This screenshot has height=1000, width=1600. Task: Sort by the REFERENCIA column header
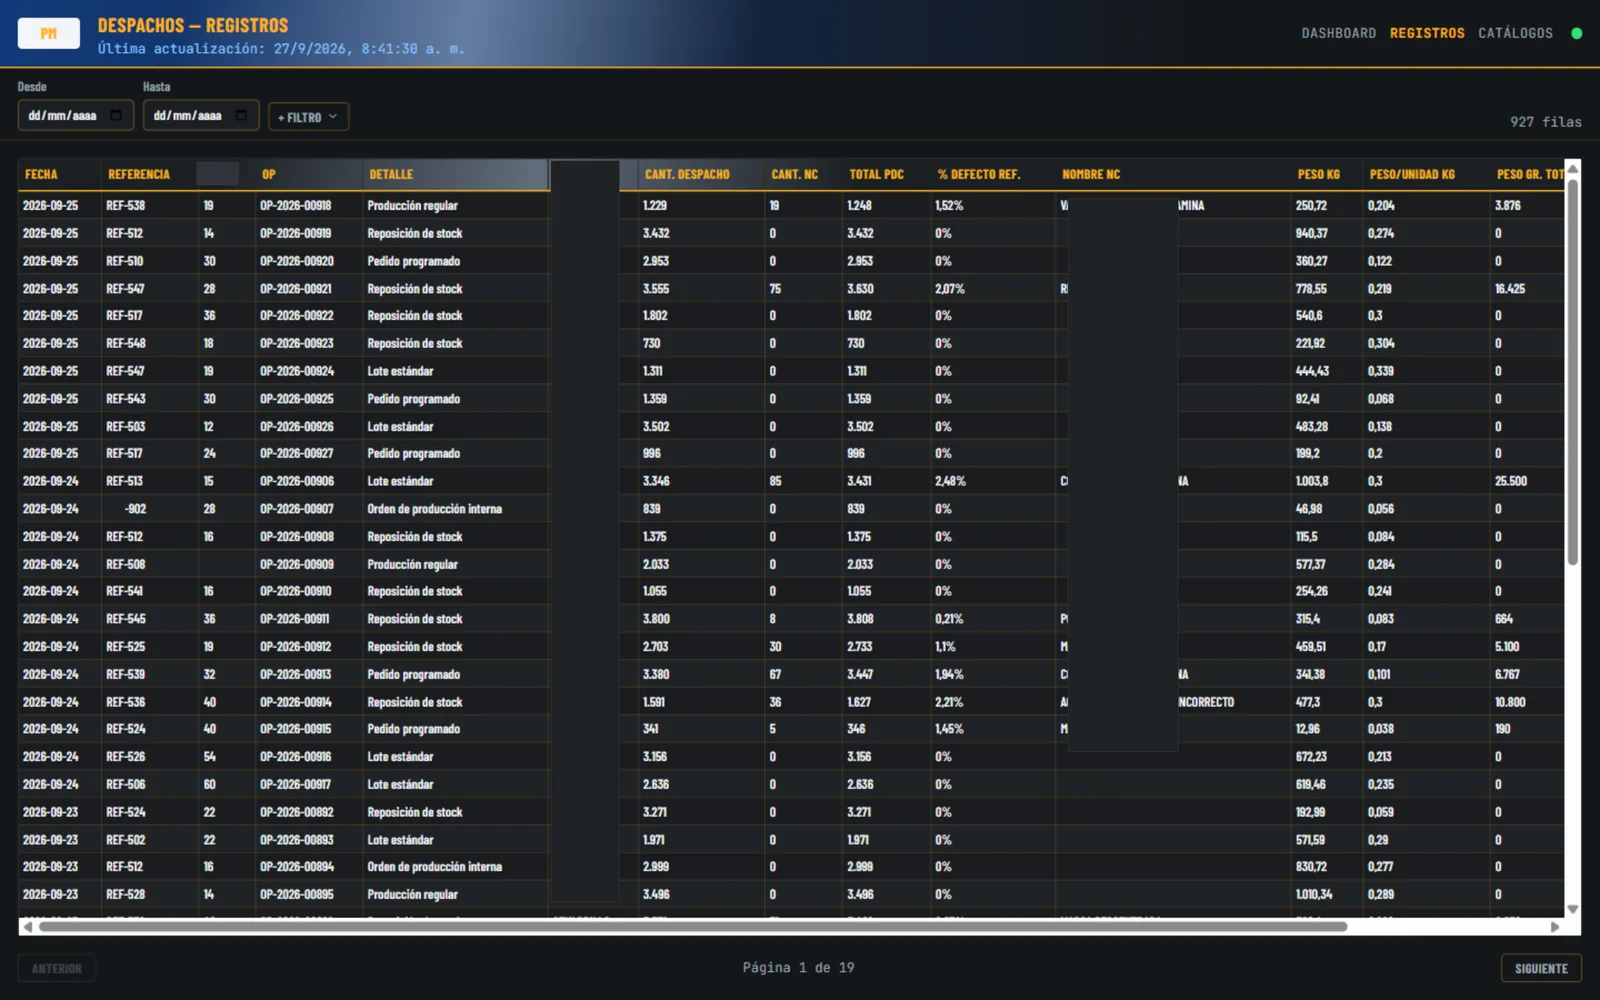147,174
